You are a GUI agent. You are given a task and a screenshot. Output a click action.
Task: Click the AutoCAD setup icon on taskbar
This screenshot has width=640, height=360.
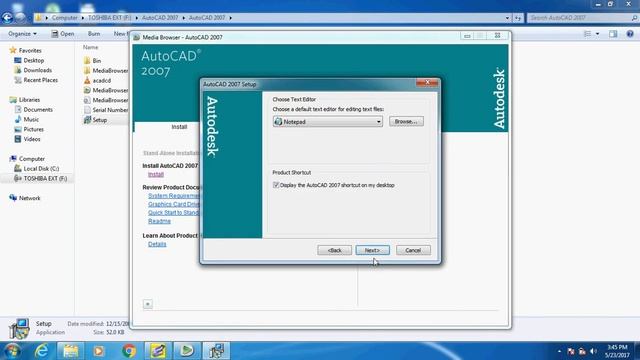pos(216,351)
